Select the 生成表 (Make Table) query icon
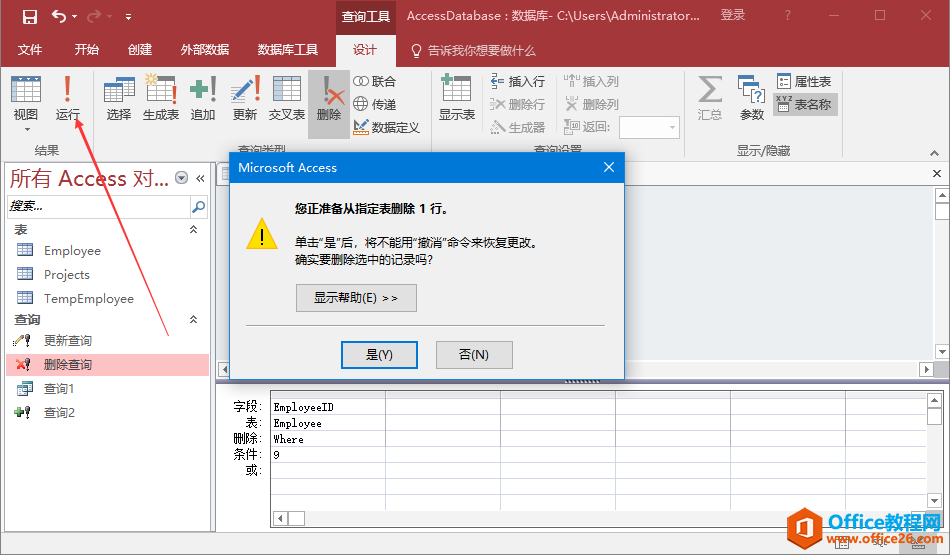This screenshot has height=556, width=950. [160, 98]
